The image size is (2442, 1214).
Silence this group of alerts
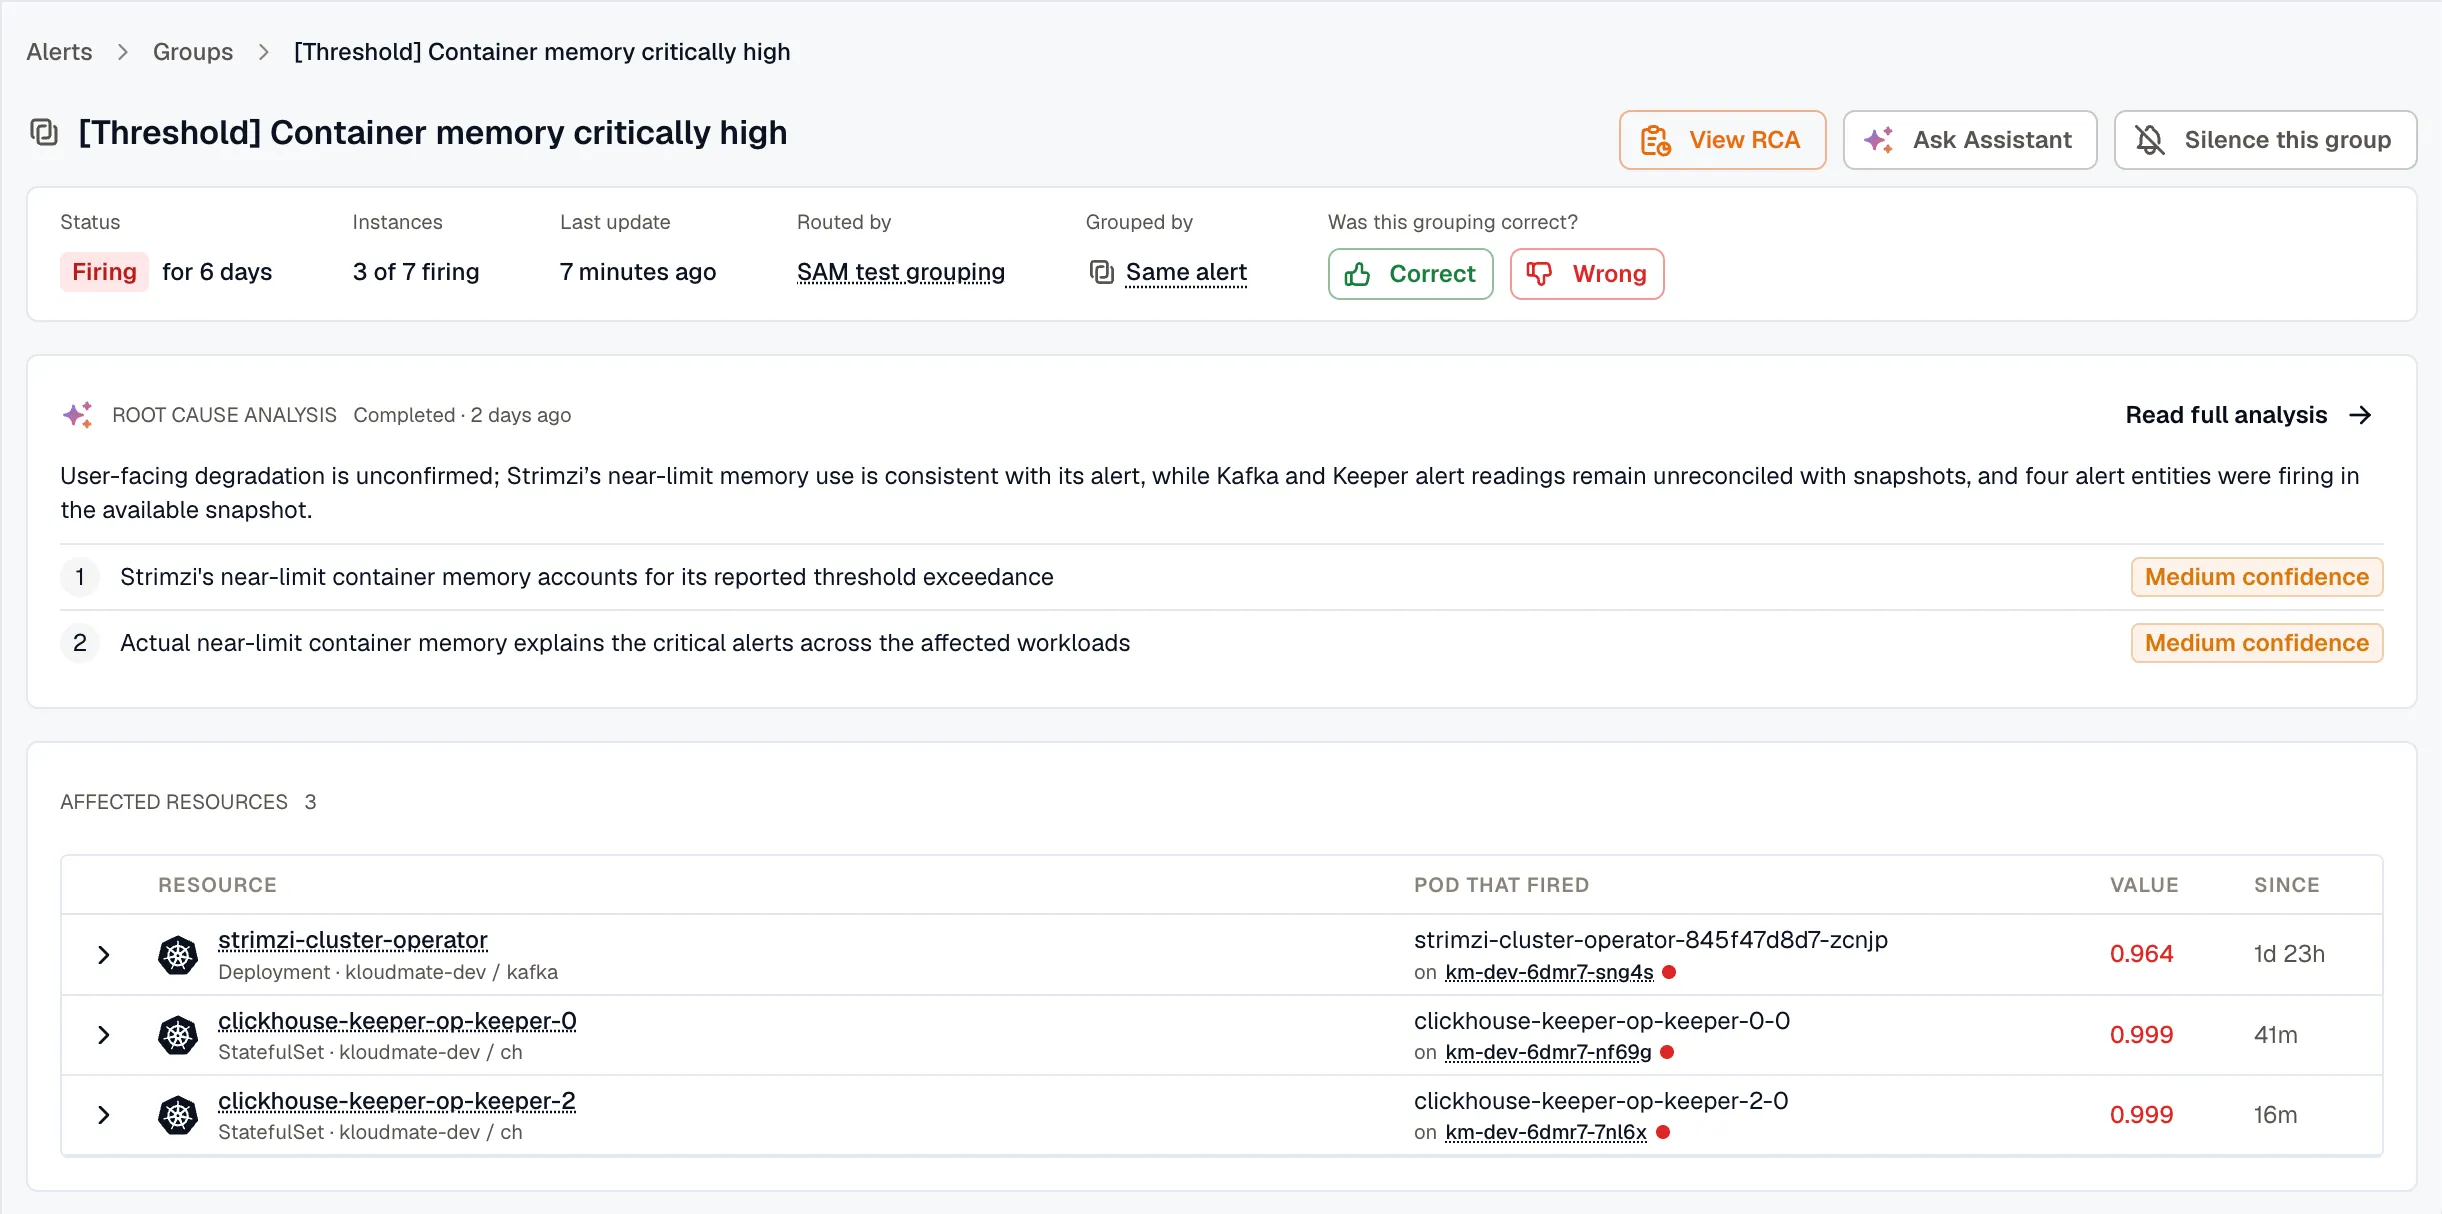point(2265,140)
